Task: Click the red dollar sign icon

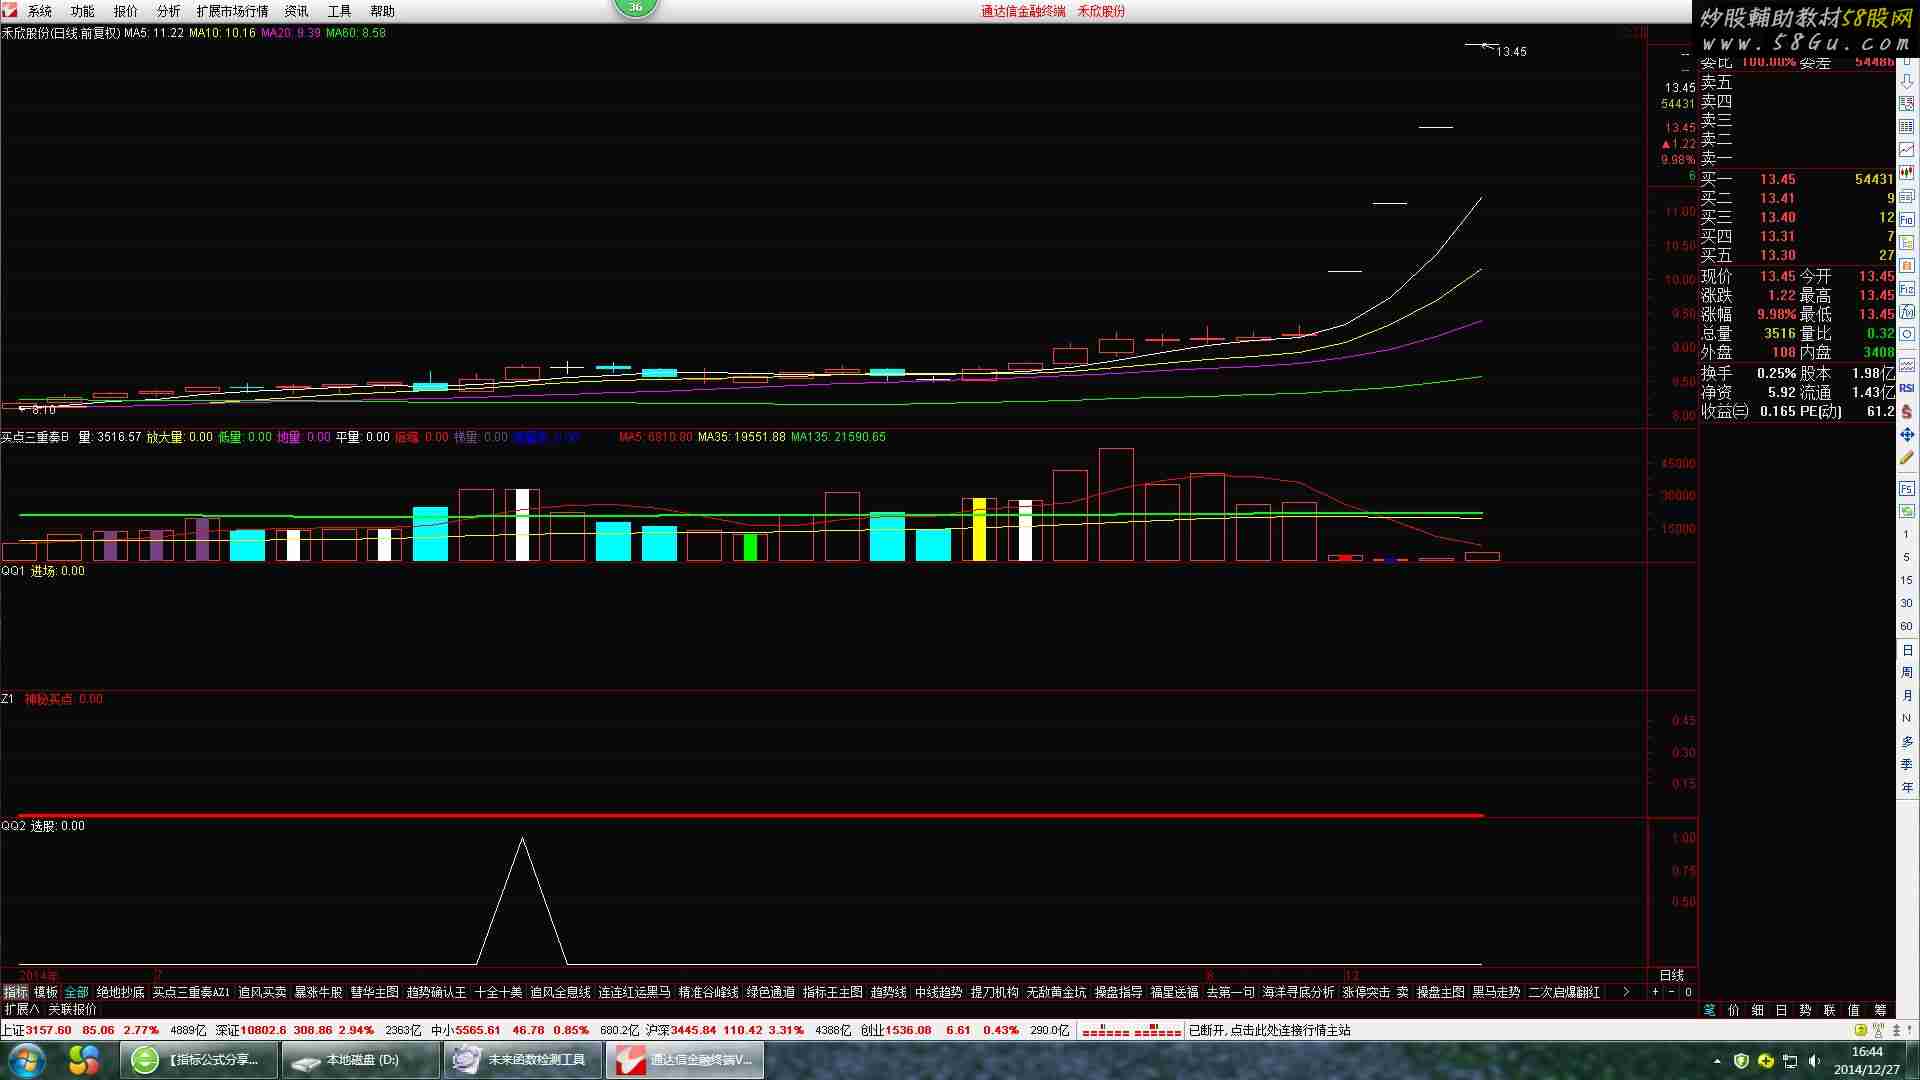Action: pos(1907,411)
